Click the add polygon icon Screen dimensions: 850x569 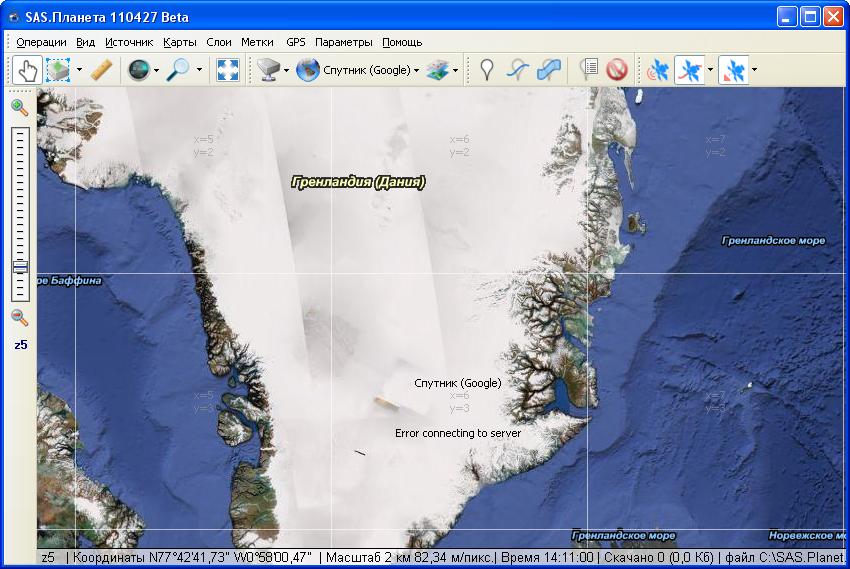click(548, 70)
